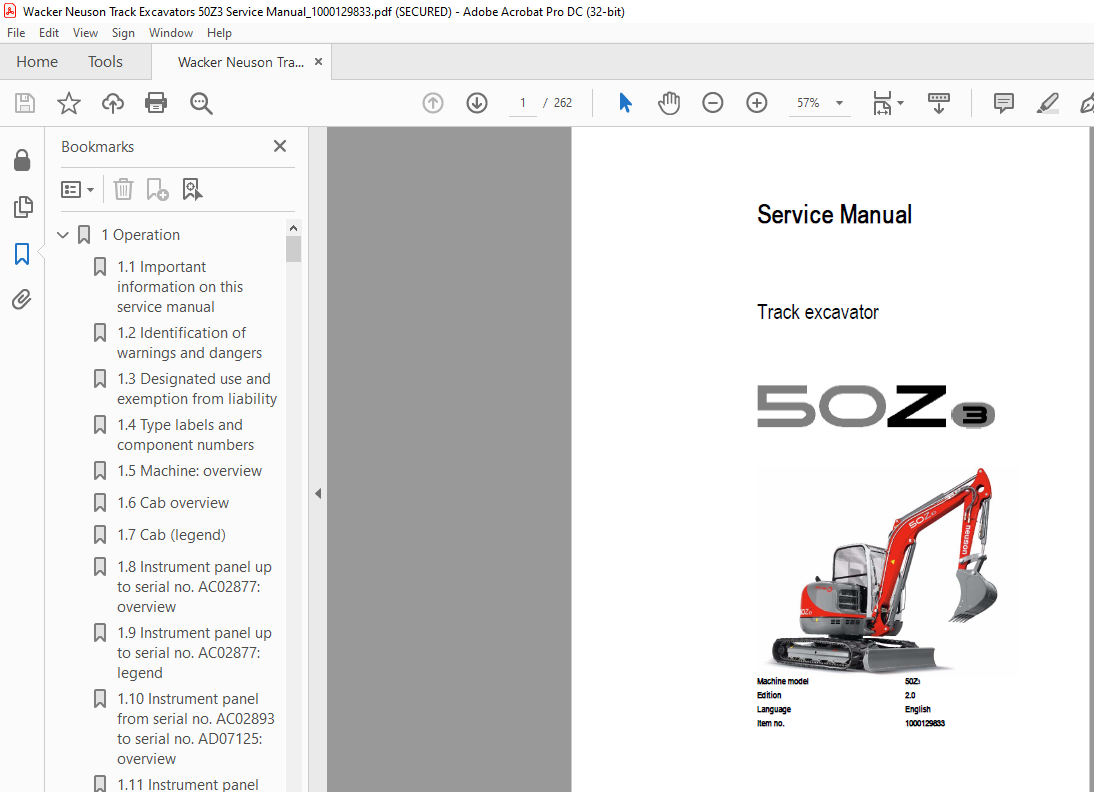Collapse the 1 Operation bookmark tree
The height and width of the screenshot is (792, 1094).
coord(63,235)
